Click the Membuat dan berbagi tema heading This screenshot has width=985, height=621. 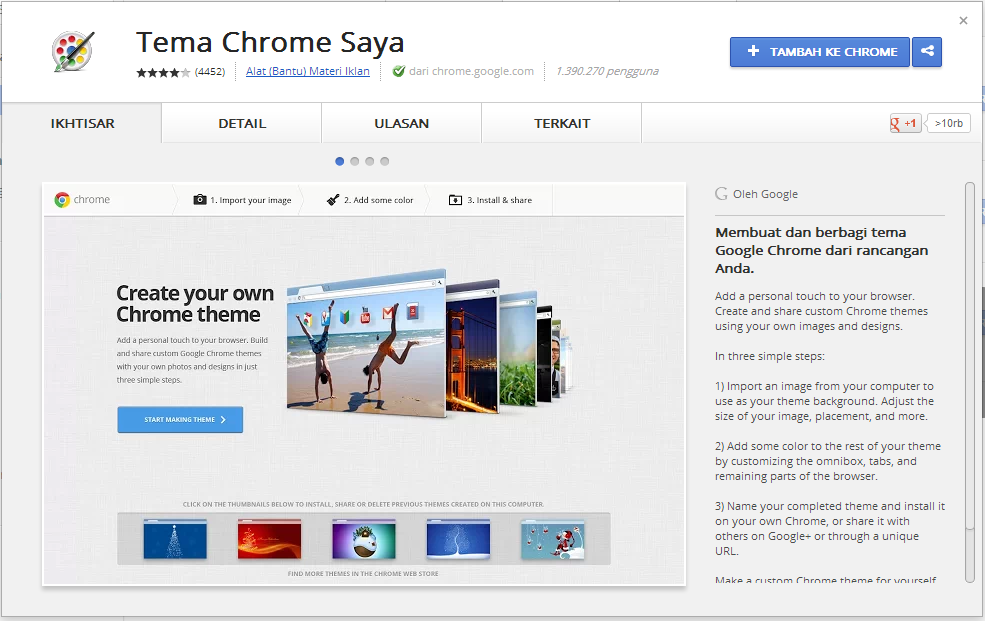[x=821, y=250]
